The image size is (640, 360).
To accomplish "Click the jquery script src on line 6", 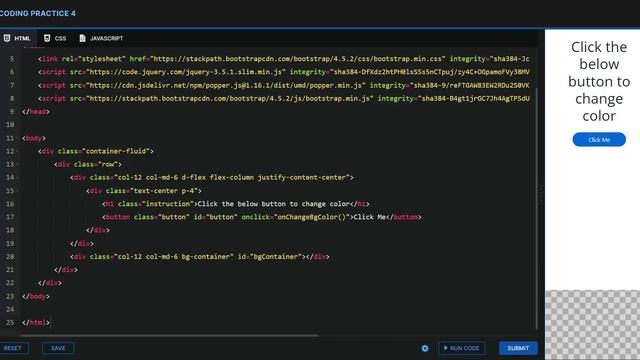I will tap(186, 72).
